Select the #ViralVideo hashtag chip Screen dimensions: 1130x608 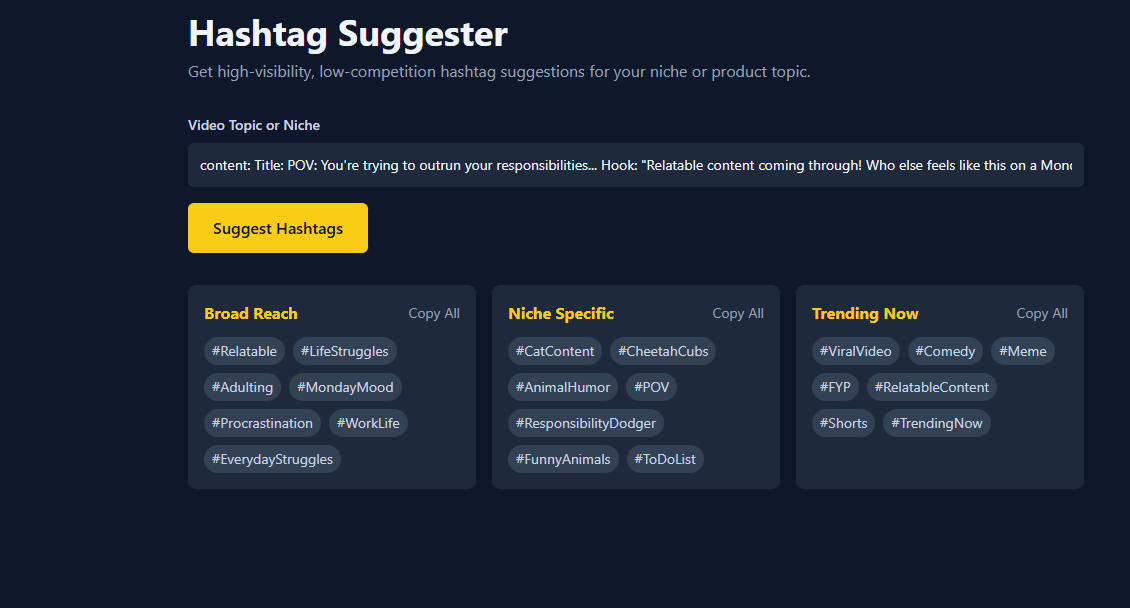[856, 351]
